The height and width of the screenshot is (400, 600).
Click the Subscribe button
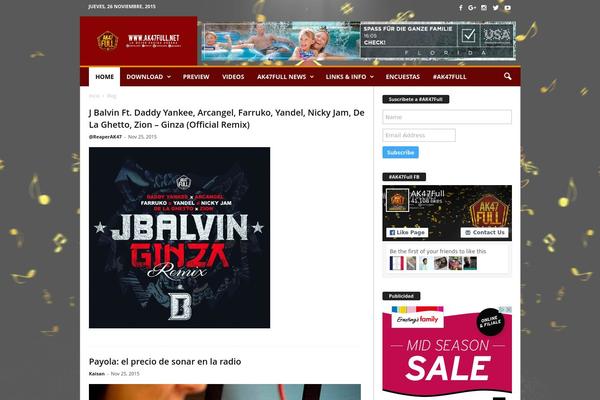click(400, 152)
